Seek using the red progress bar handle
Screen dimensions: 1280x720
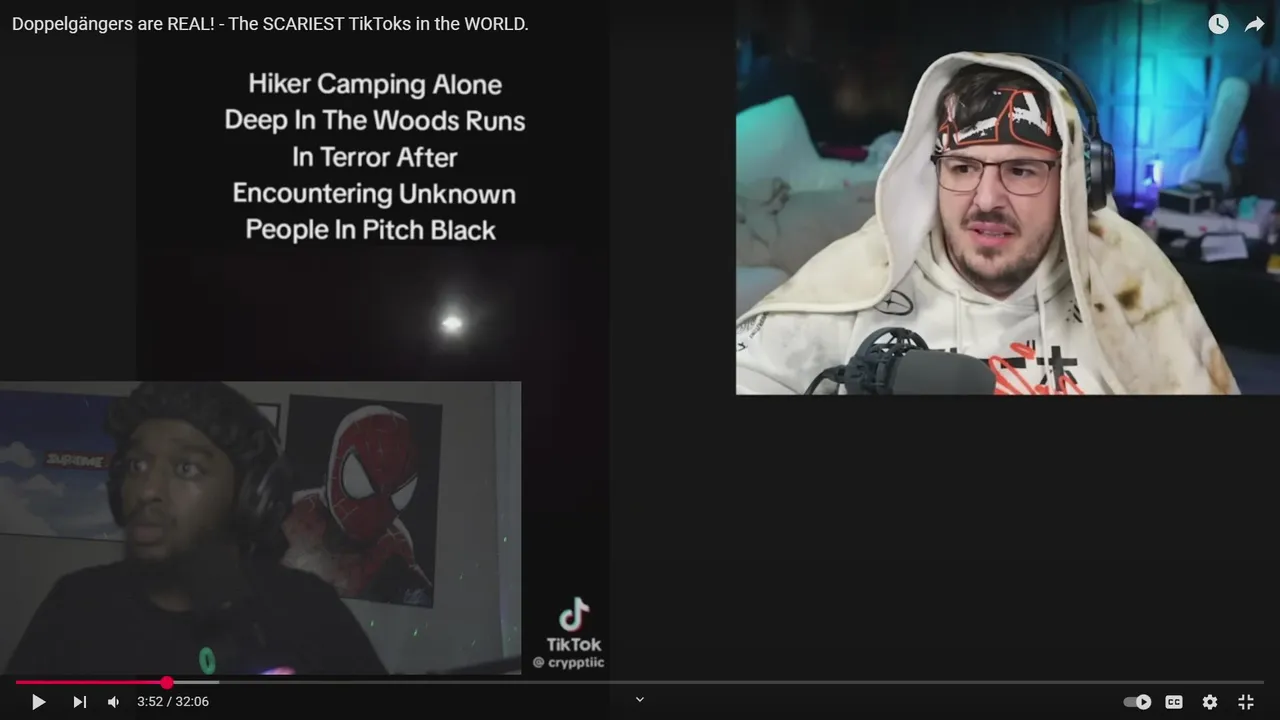coord(167,683)
